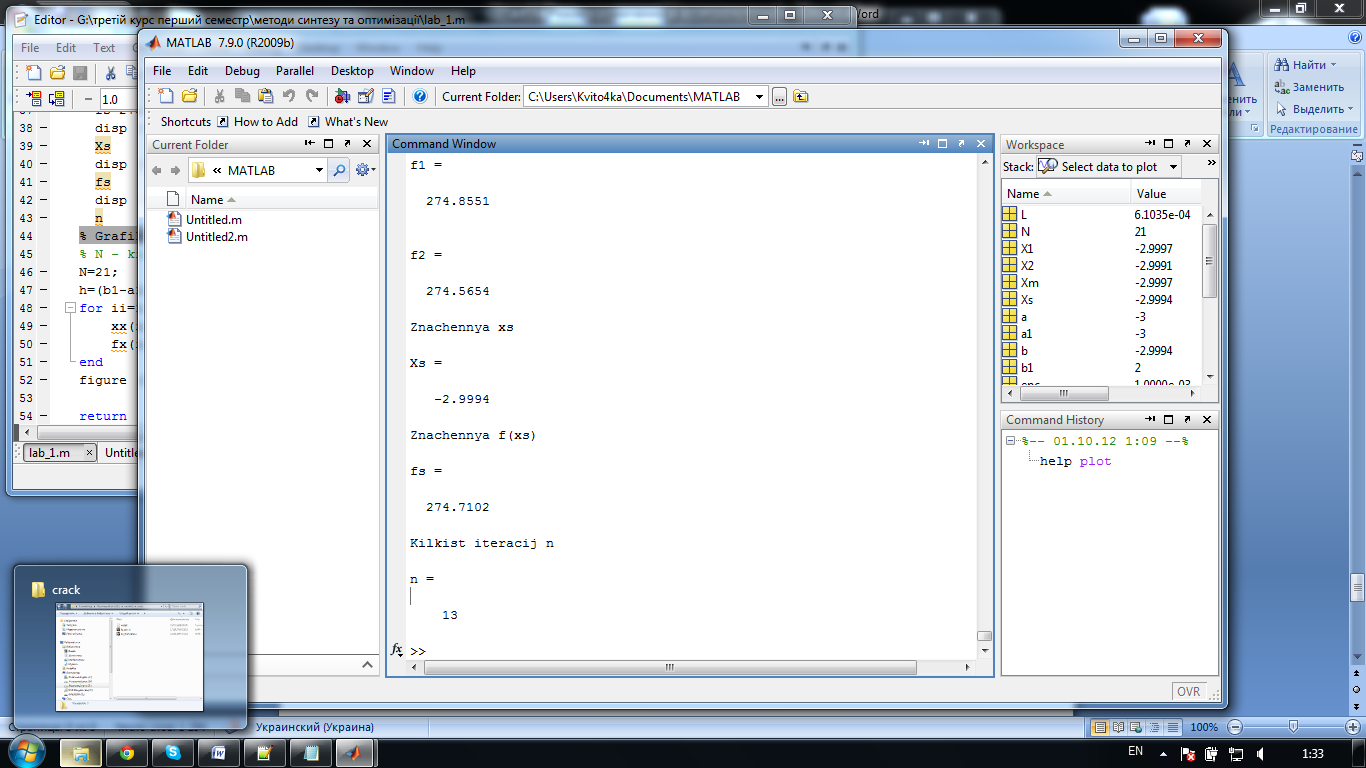Click Shortcuts label in shortcuts bar

click(186, 121)
